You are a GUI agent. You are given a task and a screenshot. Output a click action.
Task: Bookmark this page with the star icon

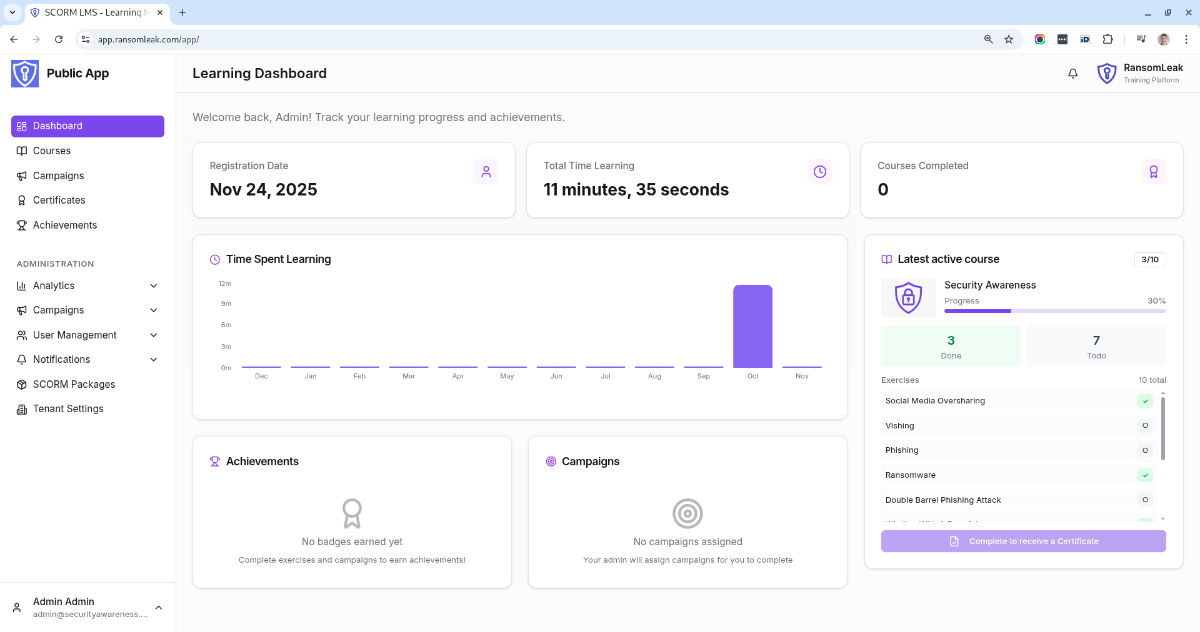click(x=1009, y=39)
